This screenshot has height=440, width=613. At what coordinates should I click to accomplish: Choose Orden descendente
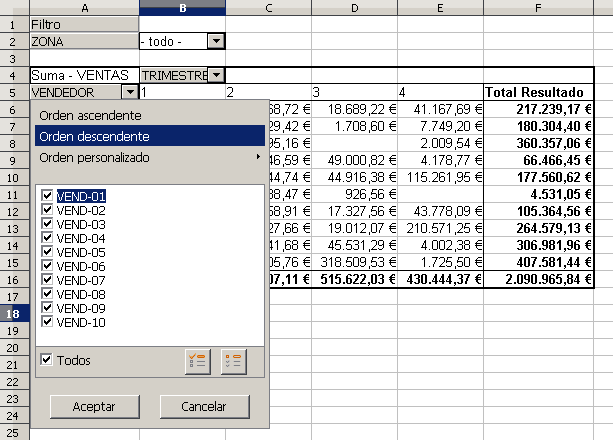(x=150, y=136)
